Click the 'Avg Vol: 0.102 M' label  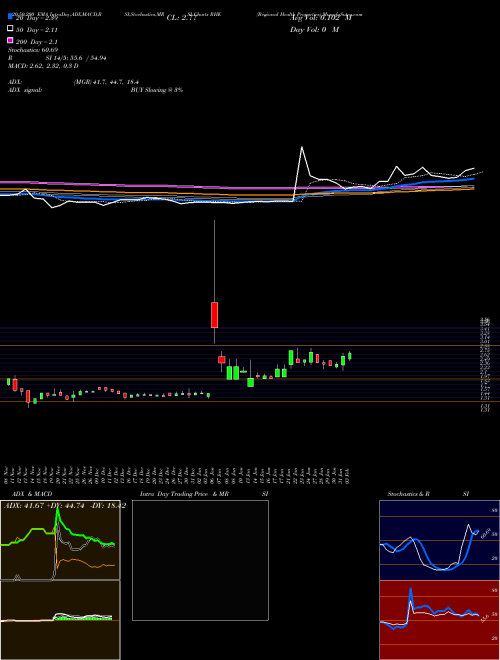click(320, 18)
